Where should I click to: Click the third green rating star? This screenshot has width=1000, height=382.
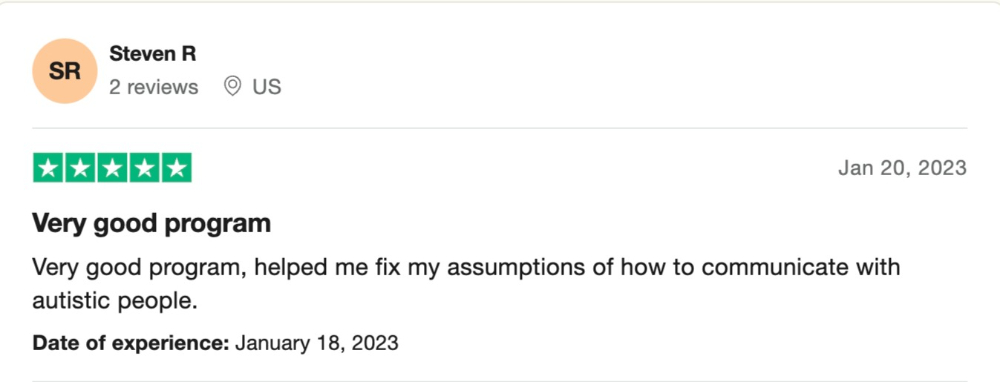tap(112, 168)
